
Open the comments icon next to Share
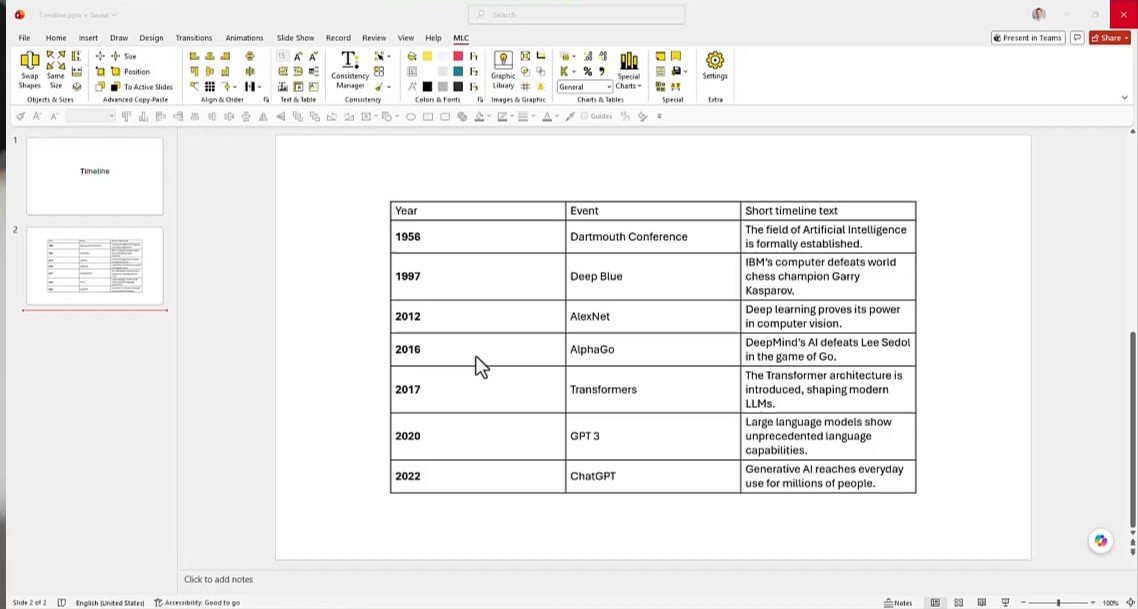point(1078,38)
